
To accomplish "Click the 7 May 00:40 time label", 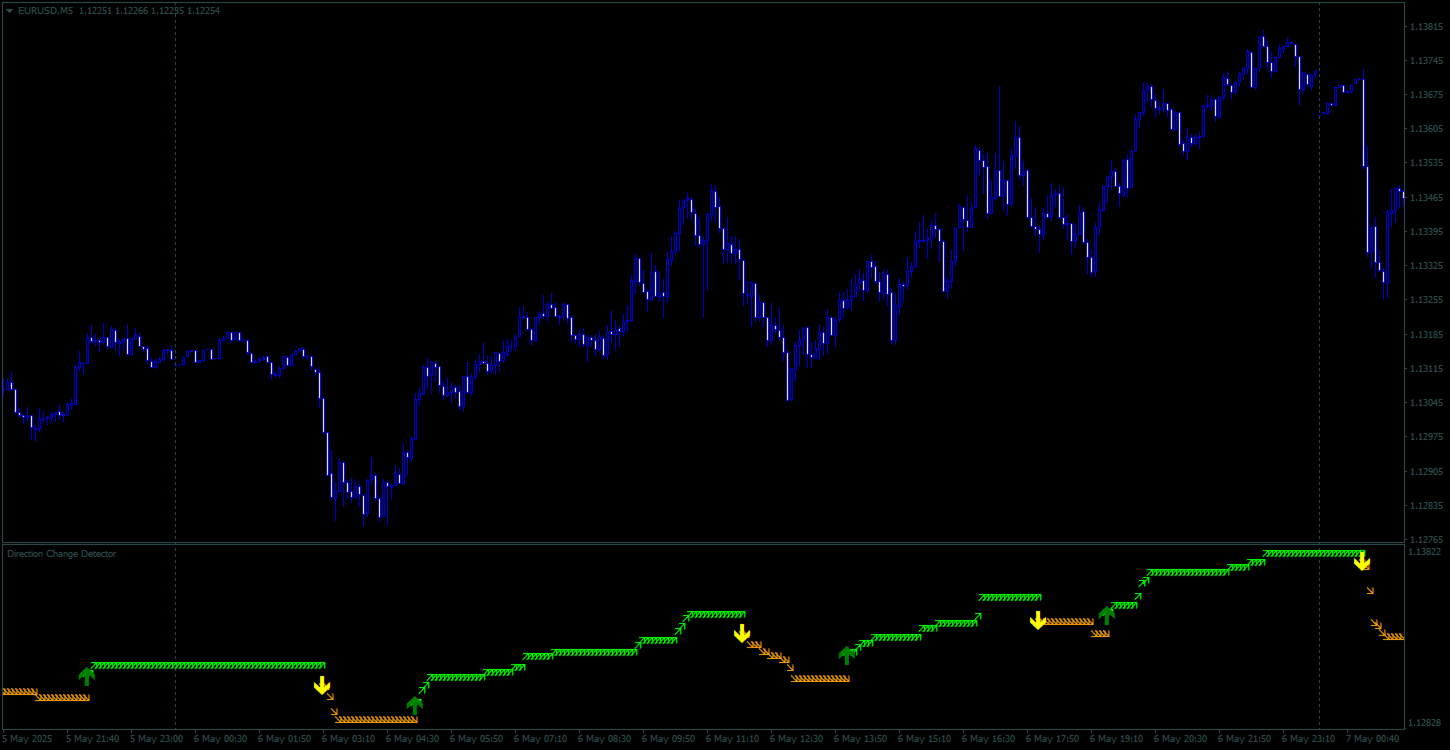I will (1371, 739).
